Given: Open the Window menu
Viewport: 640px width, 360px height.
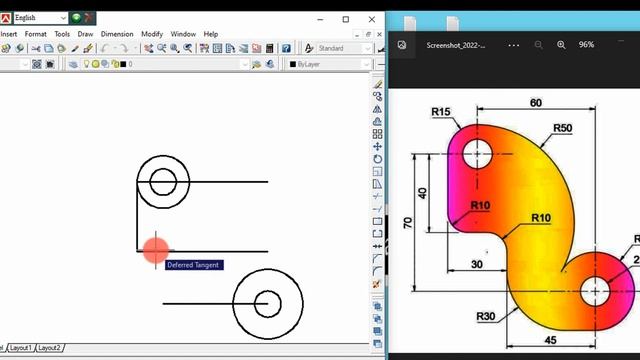Looking at the screenshot, I should click(183, 34).
